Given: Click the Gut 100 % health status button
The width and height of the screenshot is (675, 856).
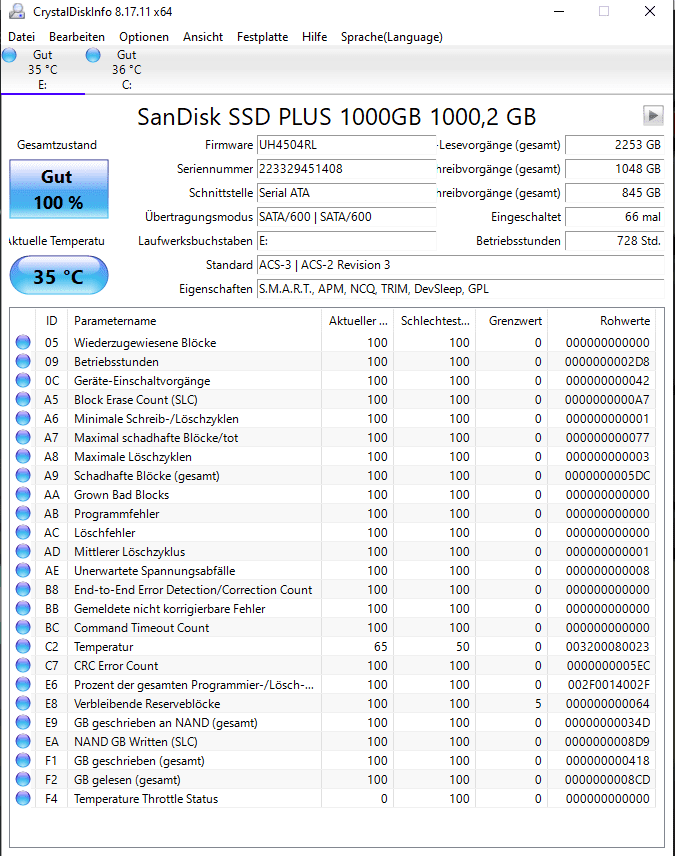Looking at the screenshot, I should pos(59,189).
